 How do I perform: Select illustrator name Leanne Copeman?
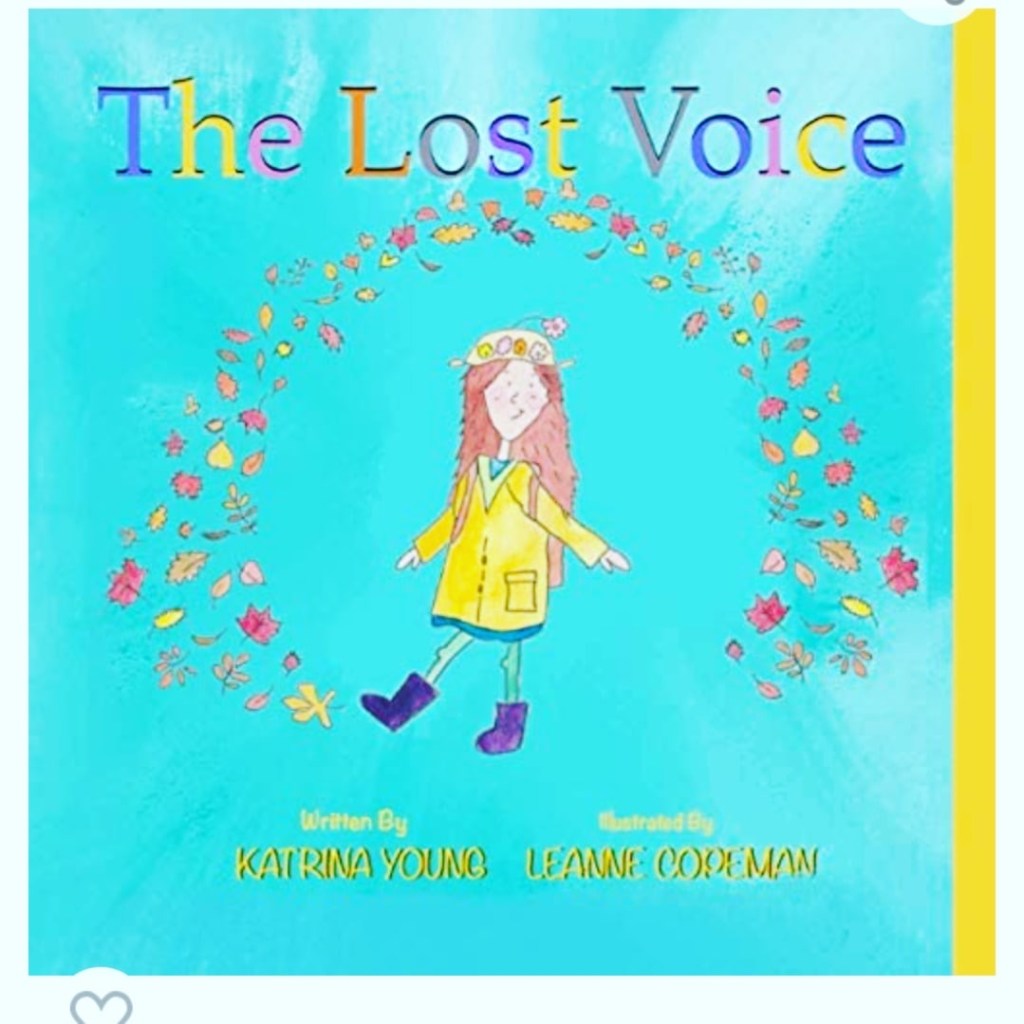click(671, 865)
